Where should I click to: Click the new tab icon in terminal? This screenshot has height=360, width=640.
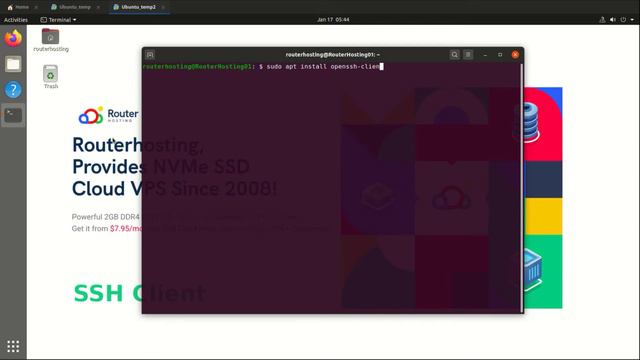click(150, 55)
